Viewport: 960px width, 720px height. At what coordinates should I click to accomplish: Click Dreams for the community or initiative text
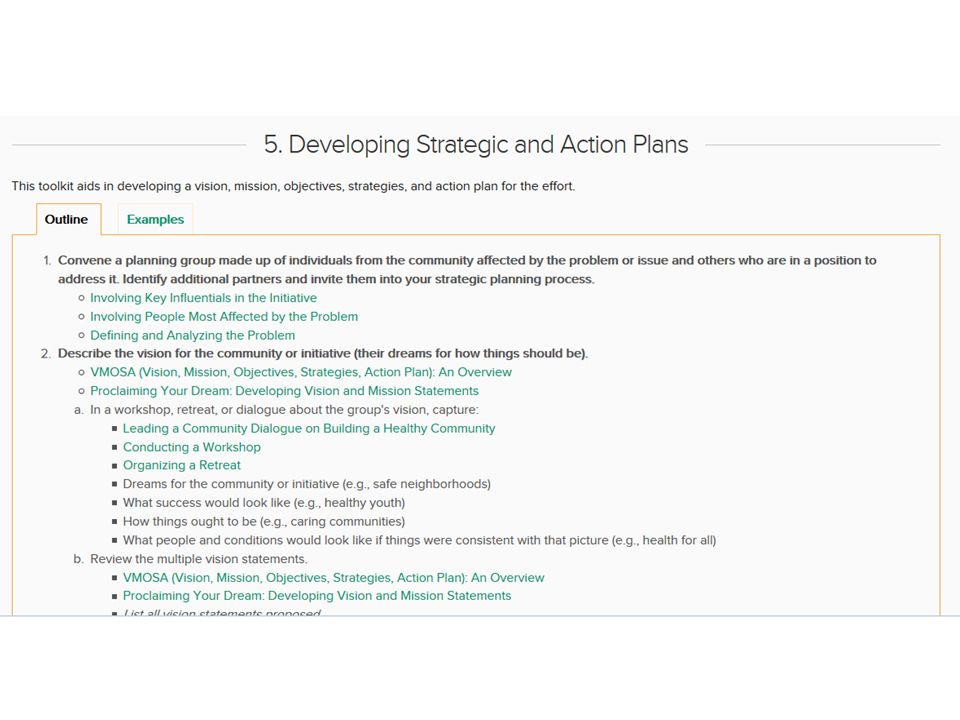coord(307,484)
